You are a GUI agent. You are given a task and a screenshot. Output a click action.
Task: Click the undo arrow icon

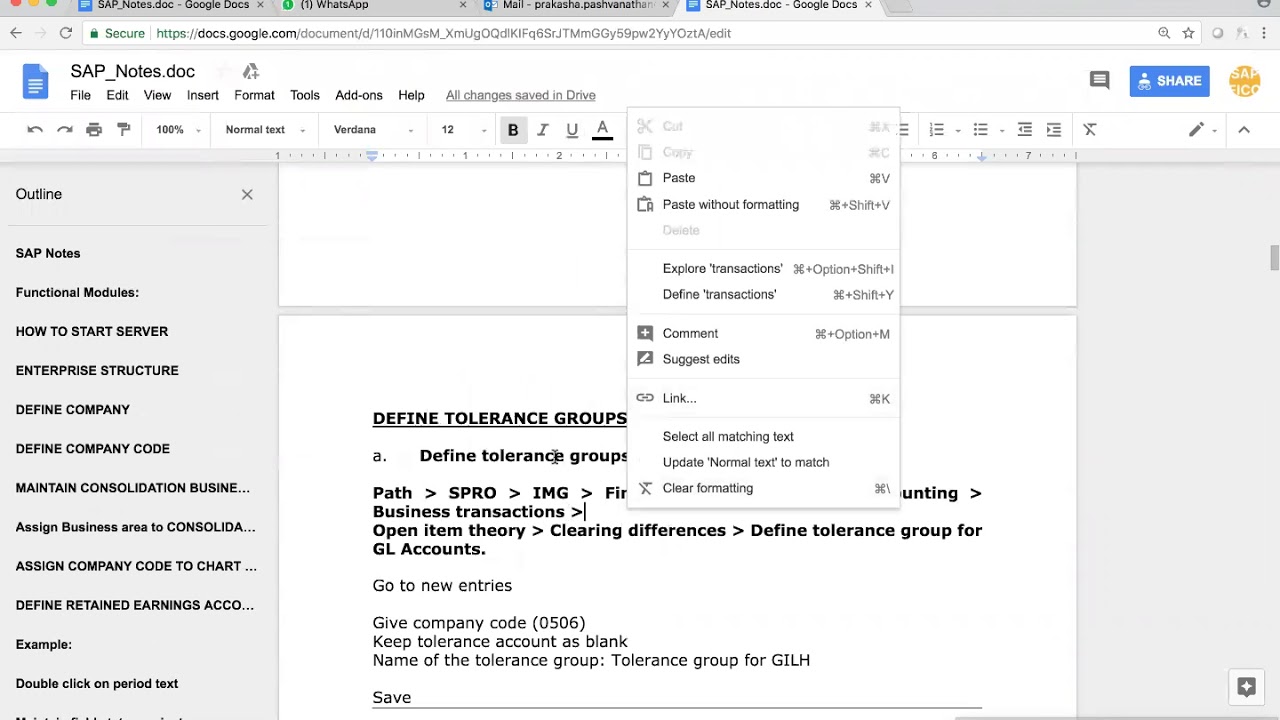pyautogui.click(x=35, y=130)
